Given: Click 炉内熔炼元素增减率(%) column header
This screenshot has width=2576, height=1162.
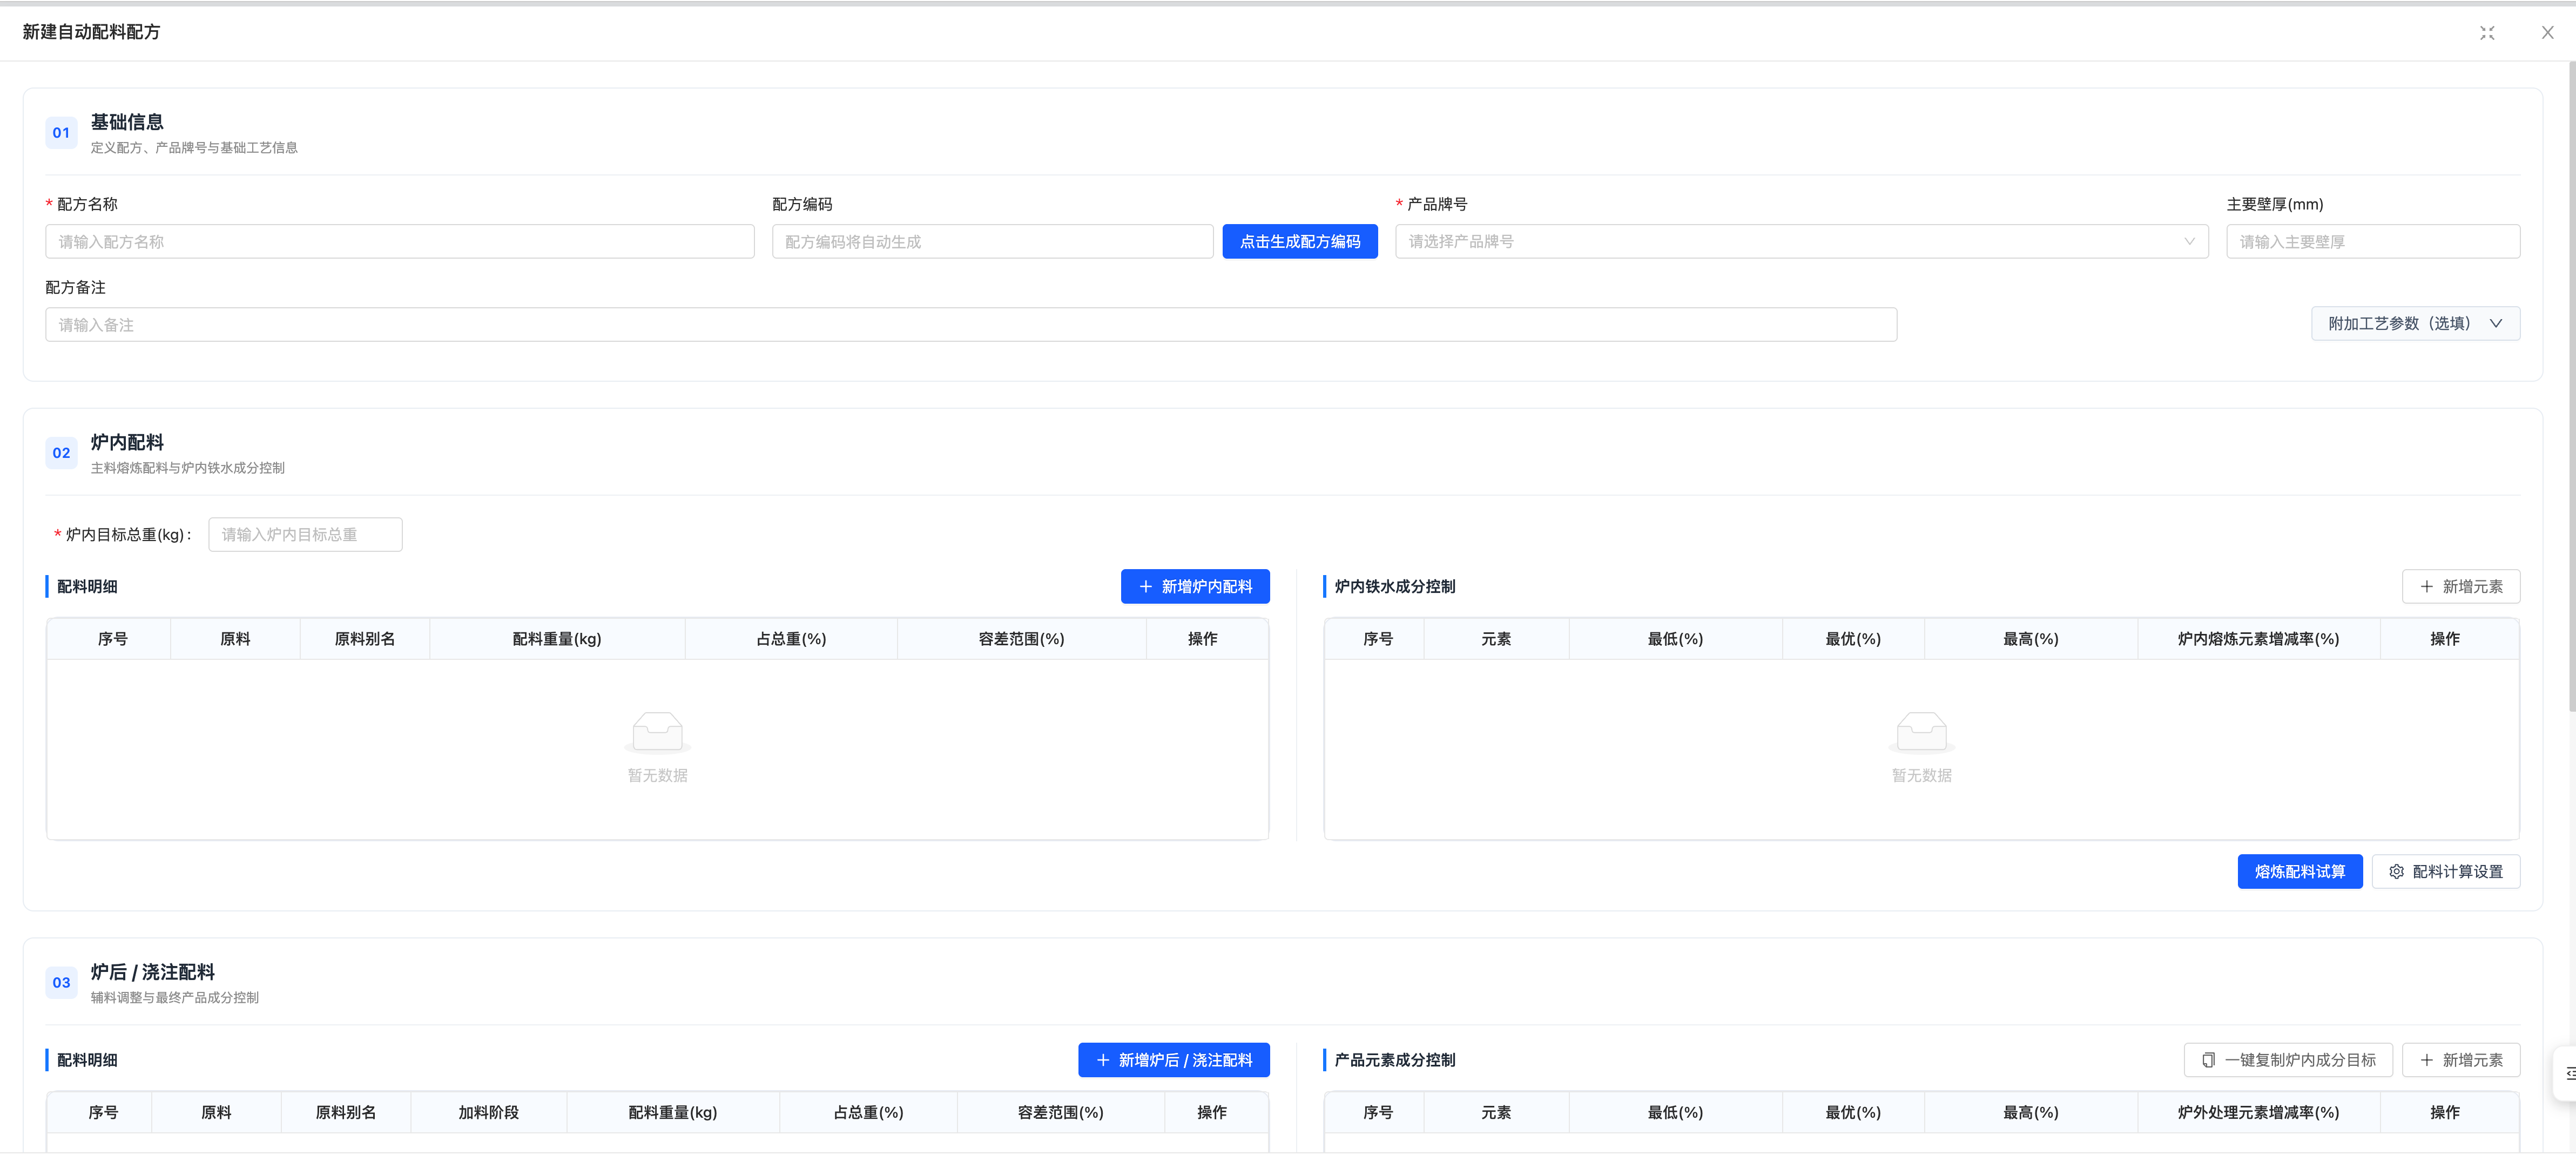Looking at the screenshot, I should point(2258,638).
